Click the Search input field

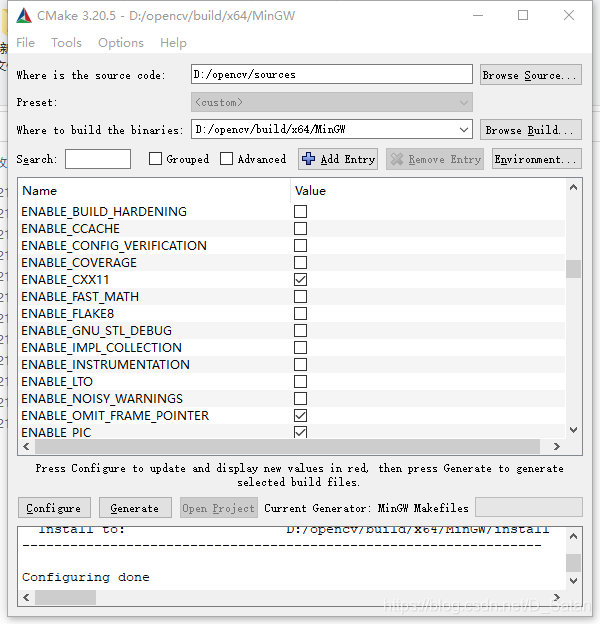click(x=98, y=159)
